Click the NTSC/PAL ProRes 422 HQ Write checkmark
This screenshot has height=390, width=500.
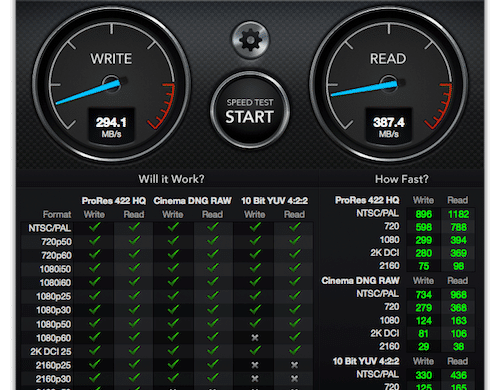tap(95, 227)
